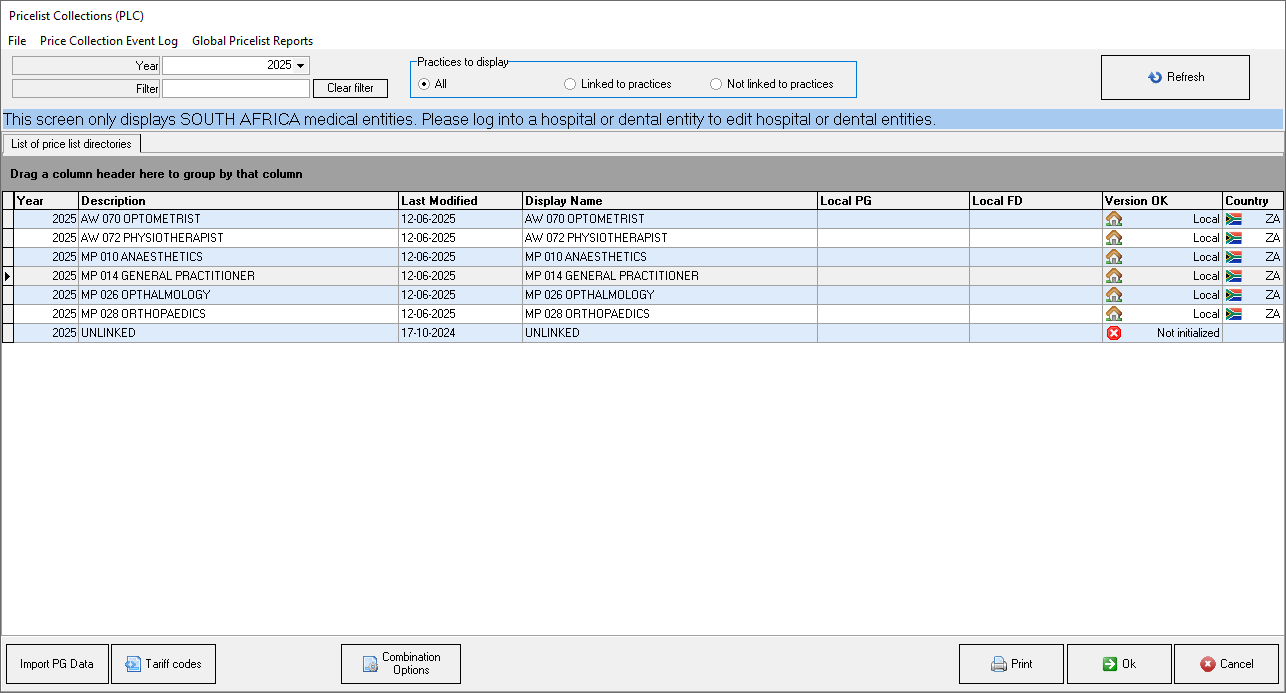Click the house icon in MP 010 ANAESTHETICS row
Screen dimensions: 1286x693
(1113, 257)
